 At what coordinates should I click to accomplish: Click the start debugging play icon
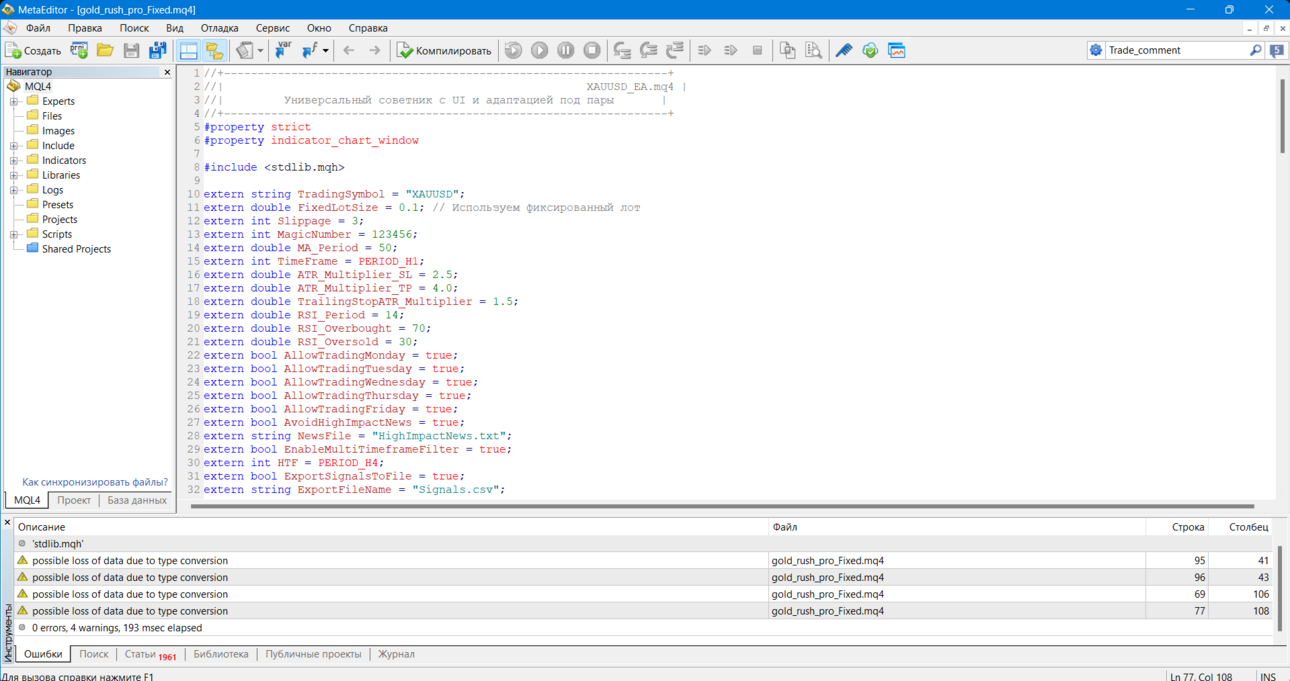pos(540,50)
